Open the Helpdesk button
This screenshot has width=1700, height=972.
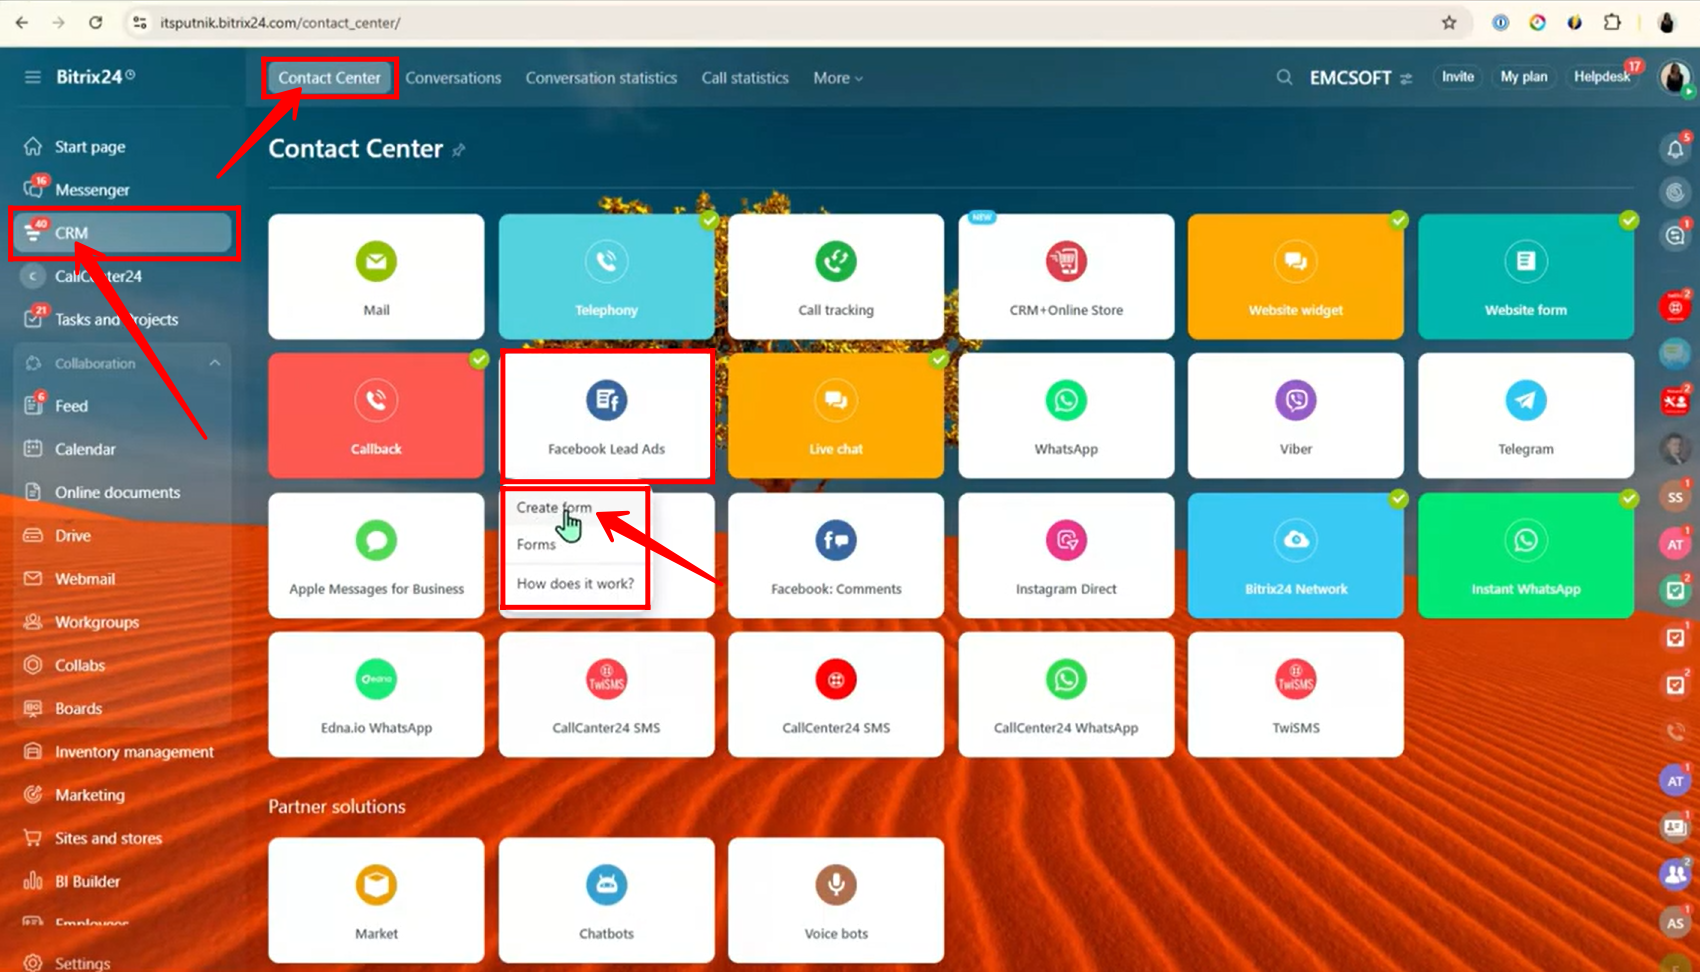(1601, 77)
